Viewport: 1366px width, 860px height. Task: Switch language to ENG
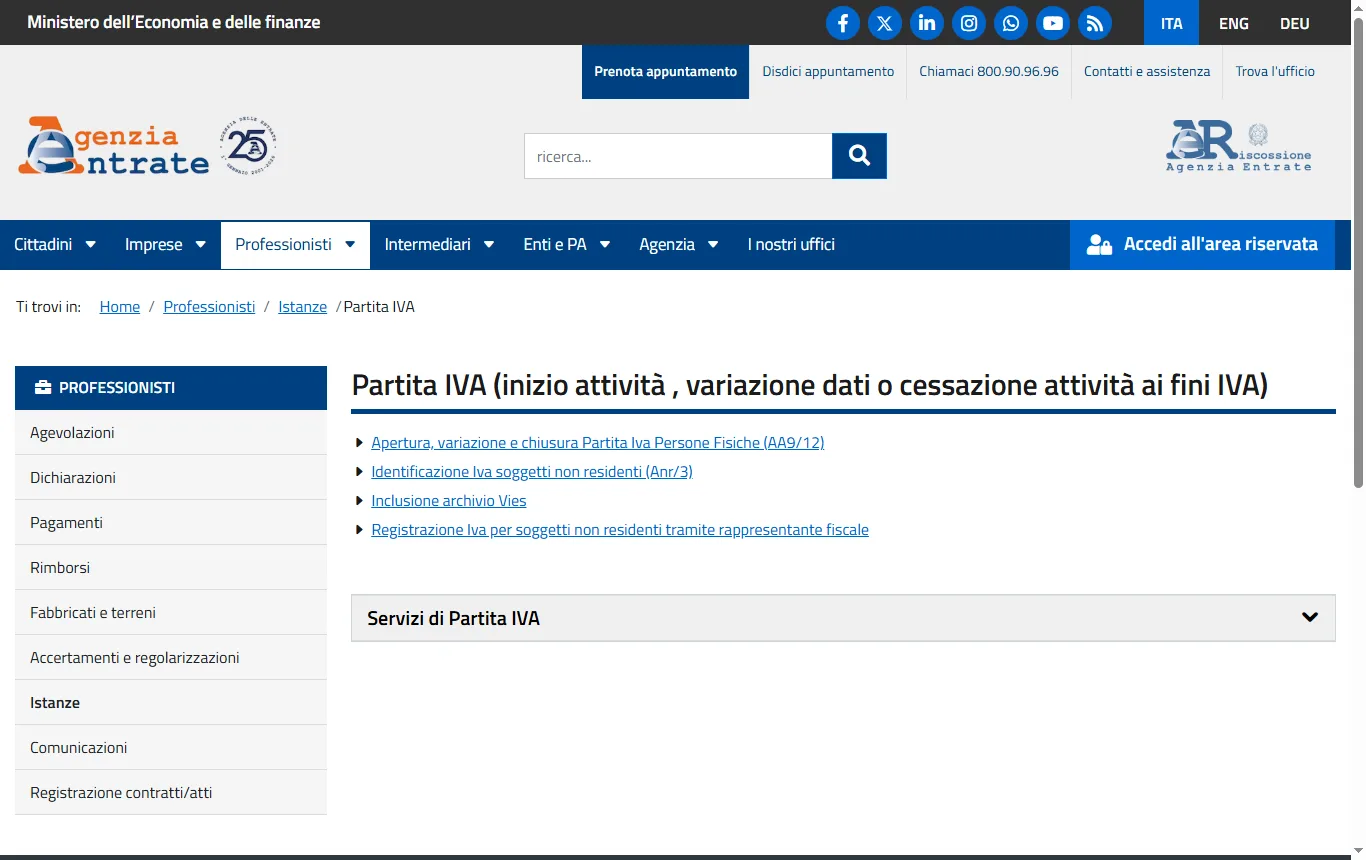[1234, 23]
